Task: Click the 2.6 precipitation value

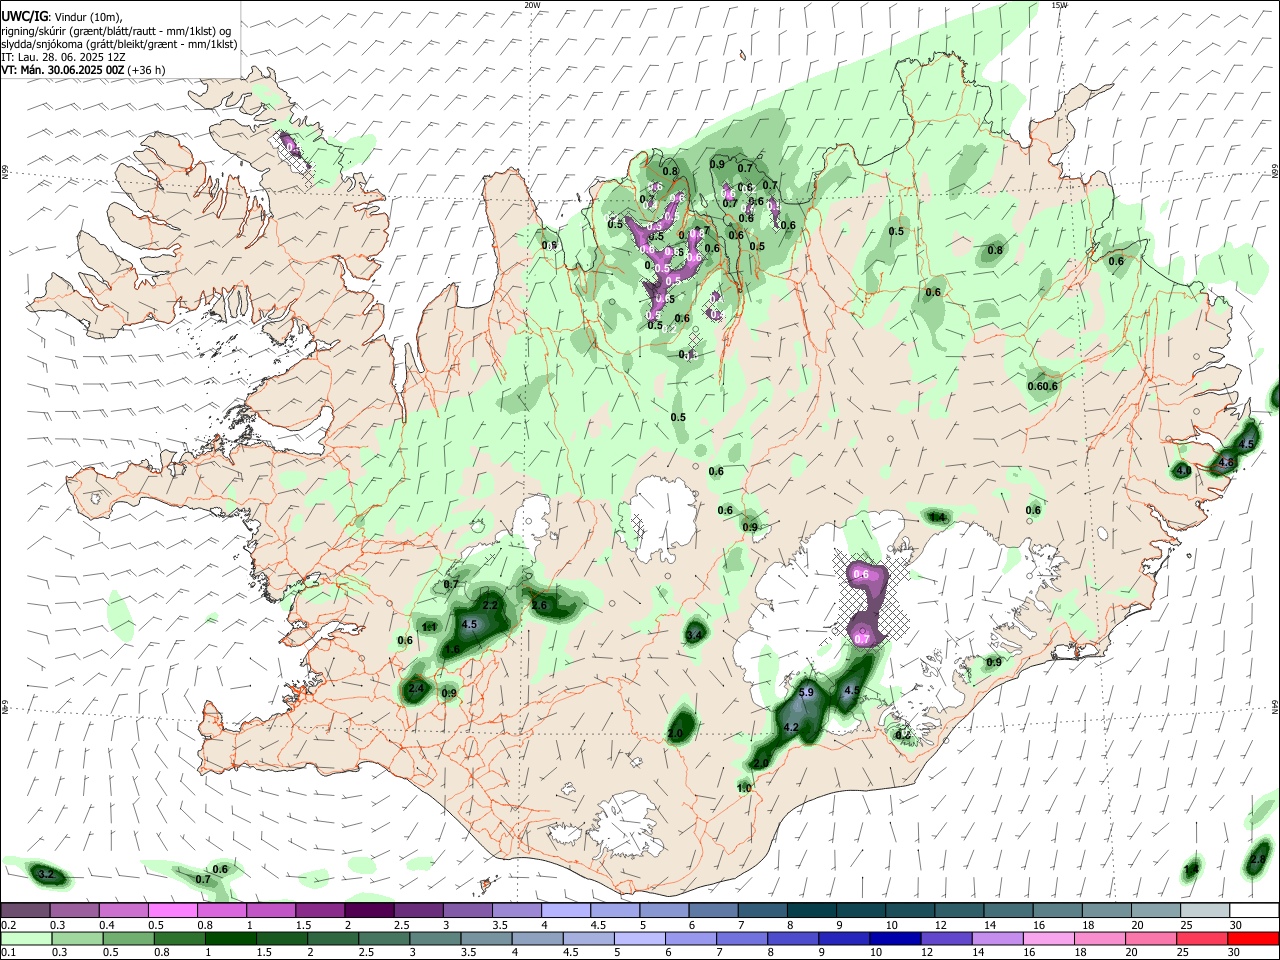Action: pos(540,605)
